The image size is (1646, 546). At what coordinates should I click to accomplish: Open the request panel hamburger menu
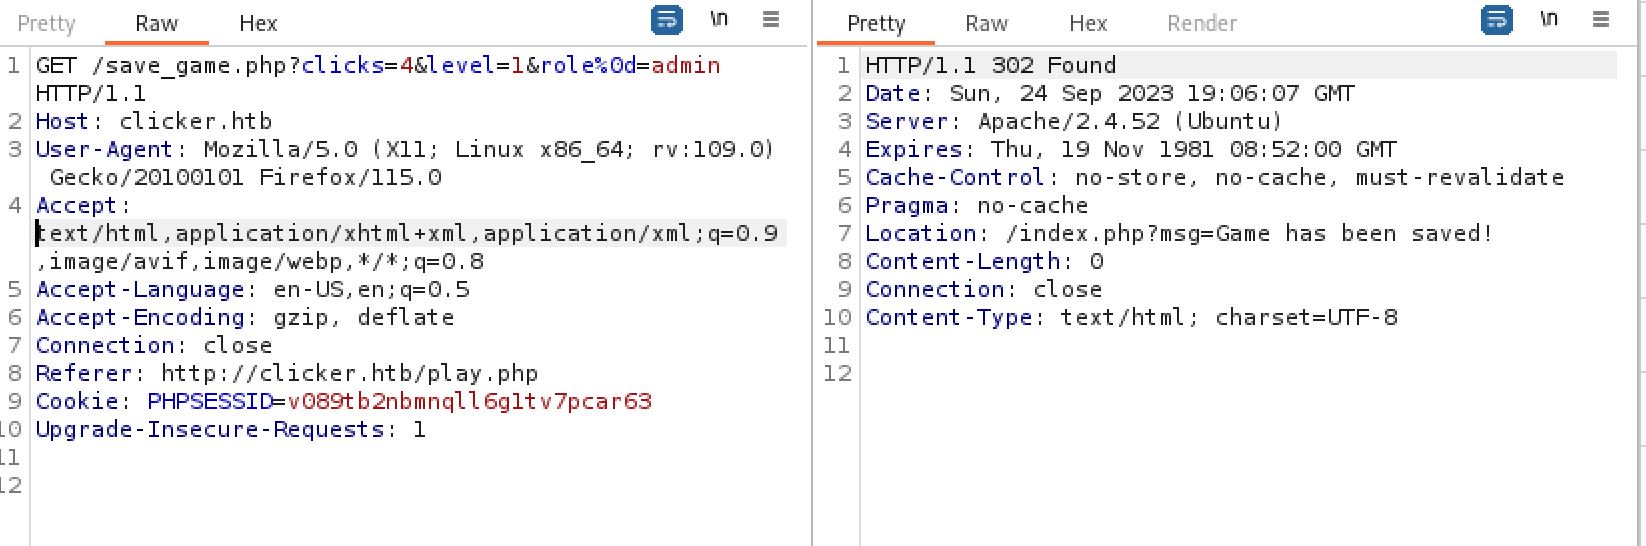pos(771,20)
